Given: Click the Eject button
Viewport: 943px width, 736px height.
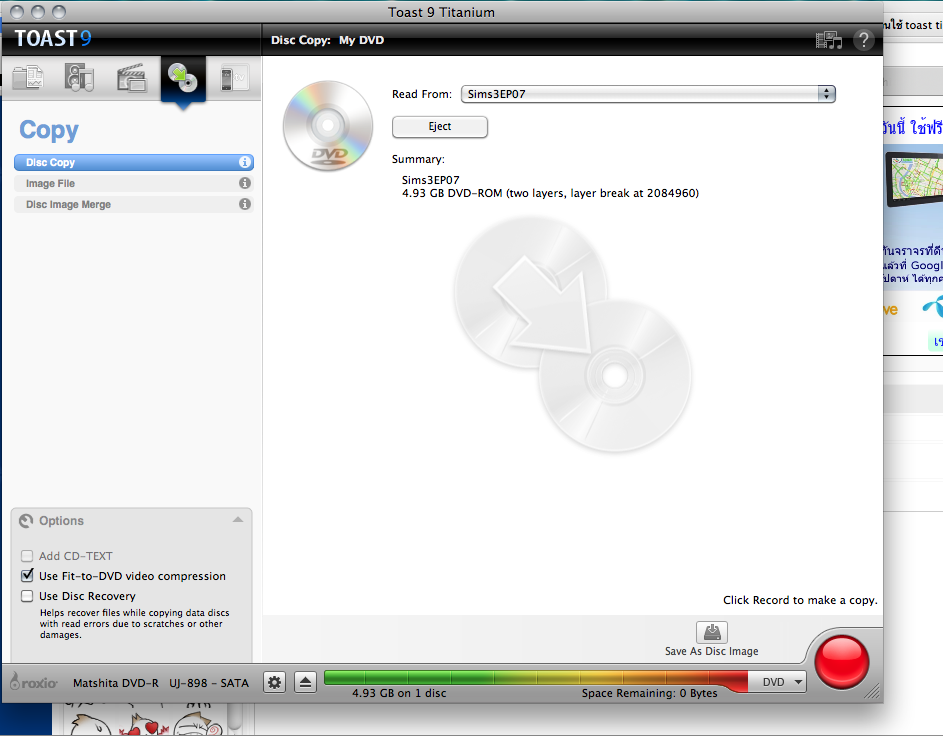Looking at the screenshot, I should pyautogui.click(x=440, y=126).
